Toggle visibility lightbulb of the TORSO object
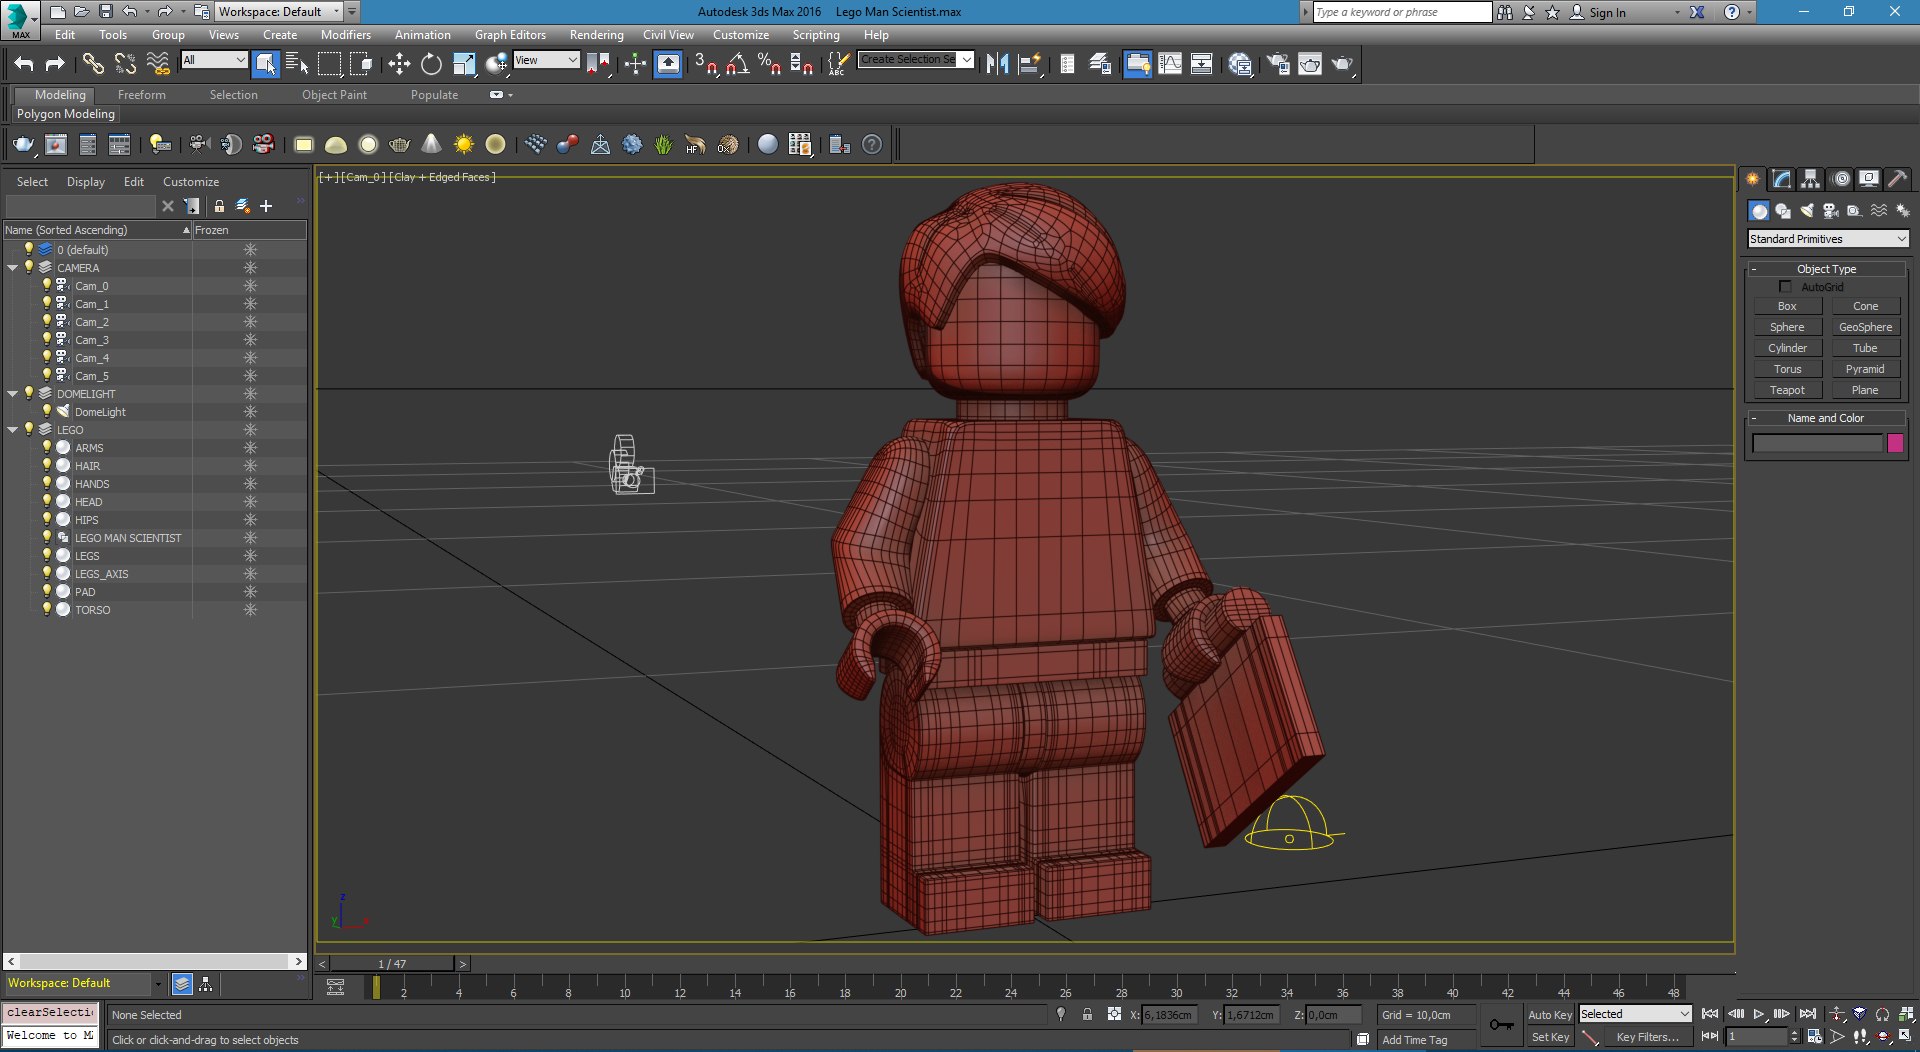The image size is (1920, 1052). click(46, 609)
